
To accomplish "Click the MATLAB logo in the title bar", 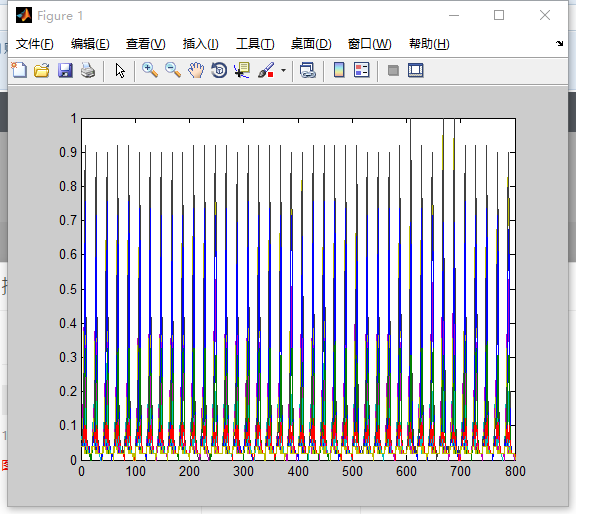I will pos(24,15).
